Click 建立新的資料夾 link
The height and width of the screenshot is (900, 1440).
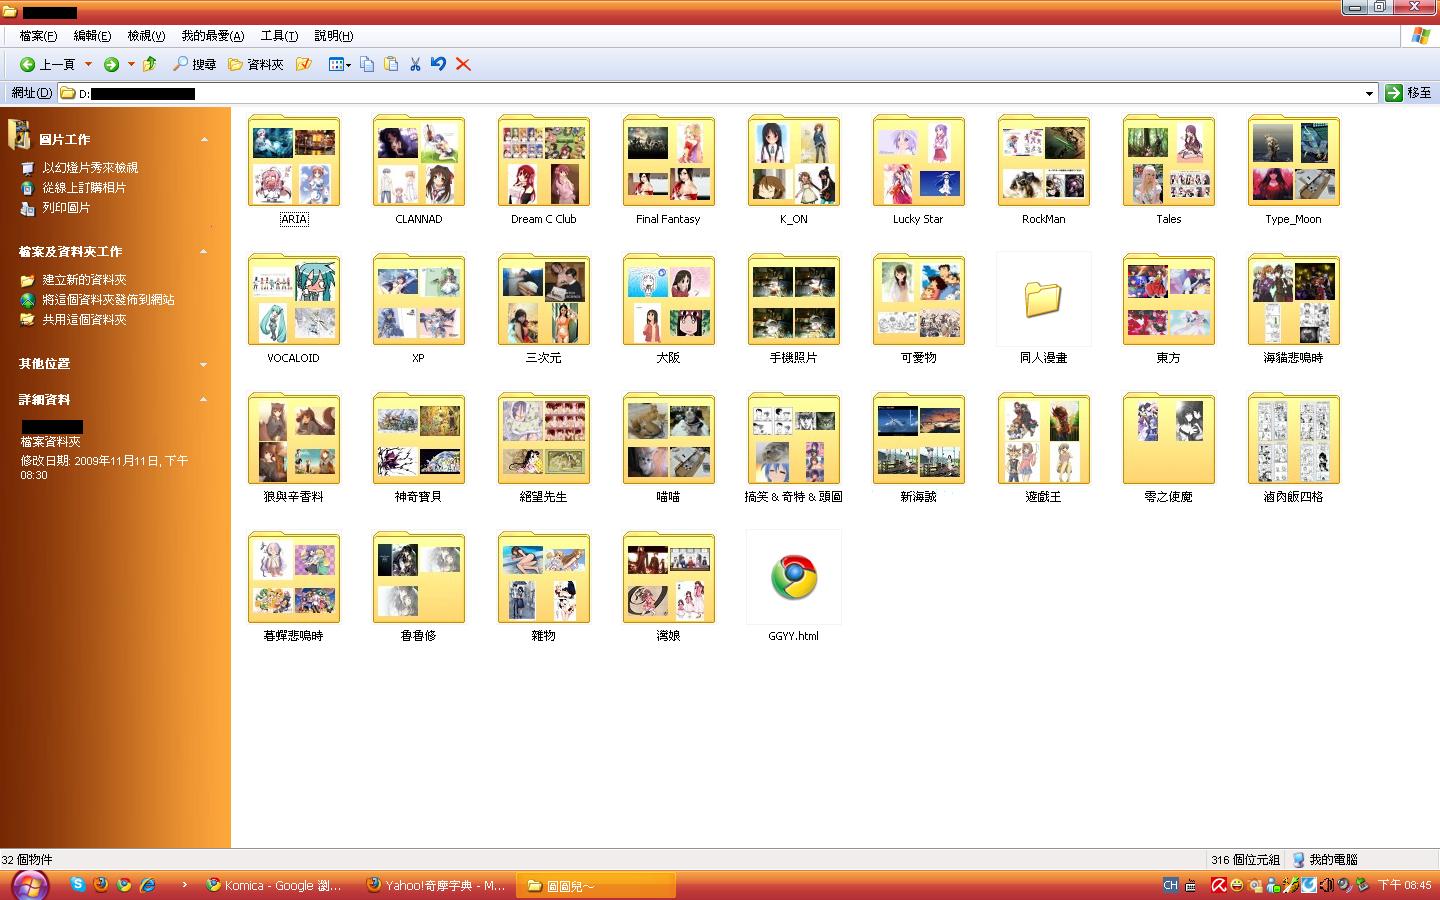84,280
